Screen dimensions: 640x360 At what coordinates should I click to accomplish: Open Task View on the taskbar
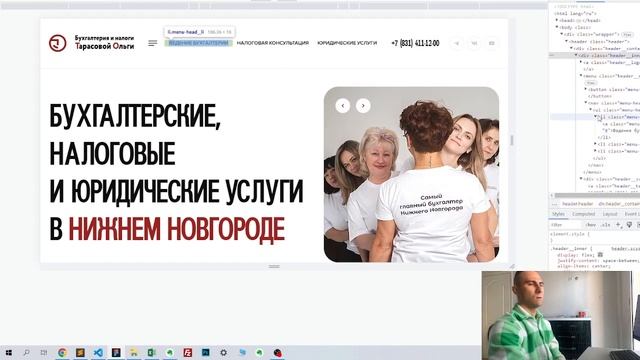click(x=44, y=353)
